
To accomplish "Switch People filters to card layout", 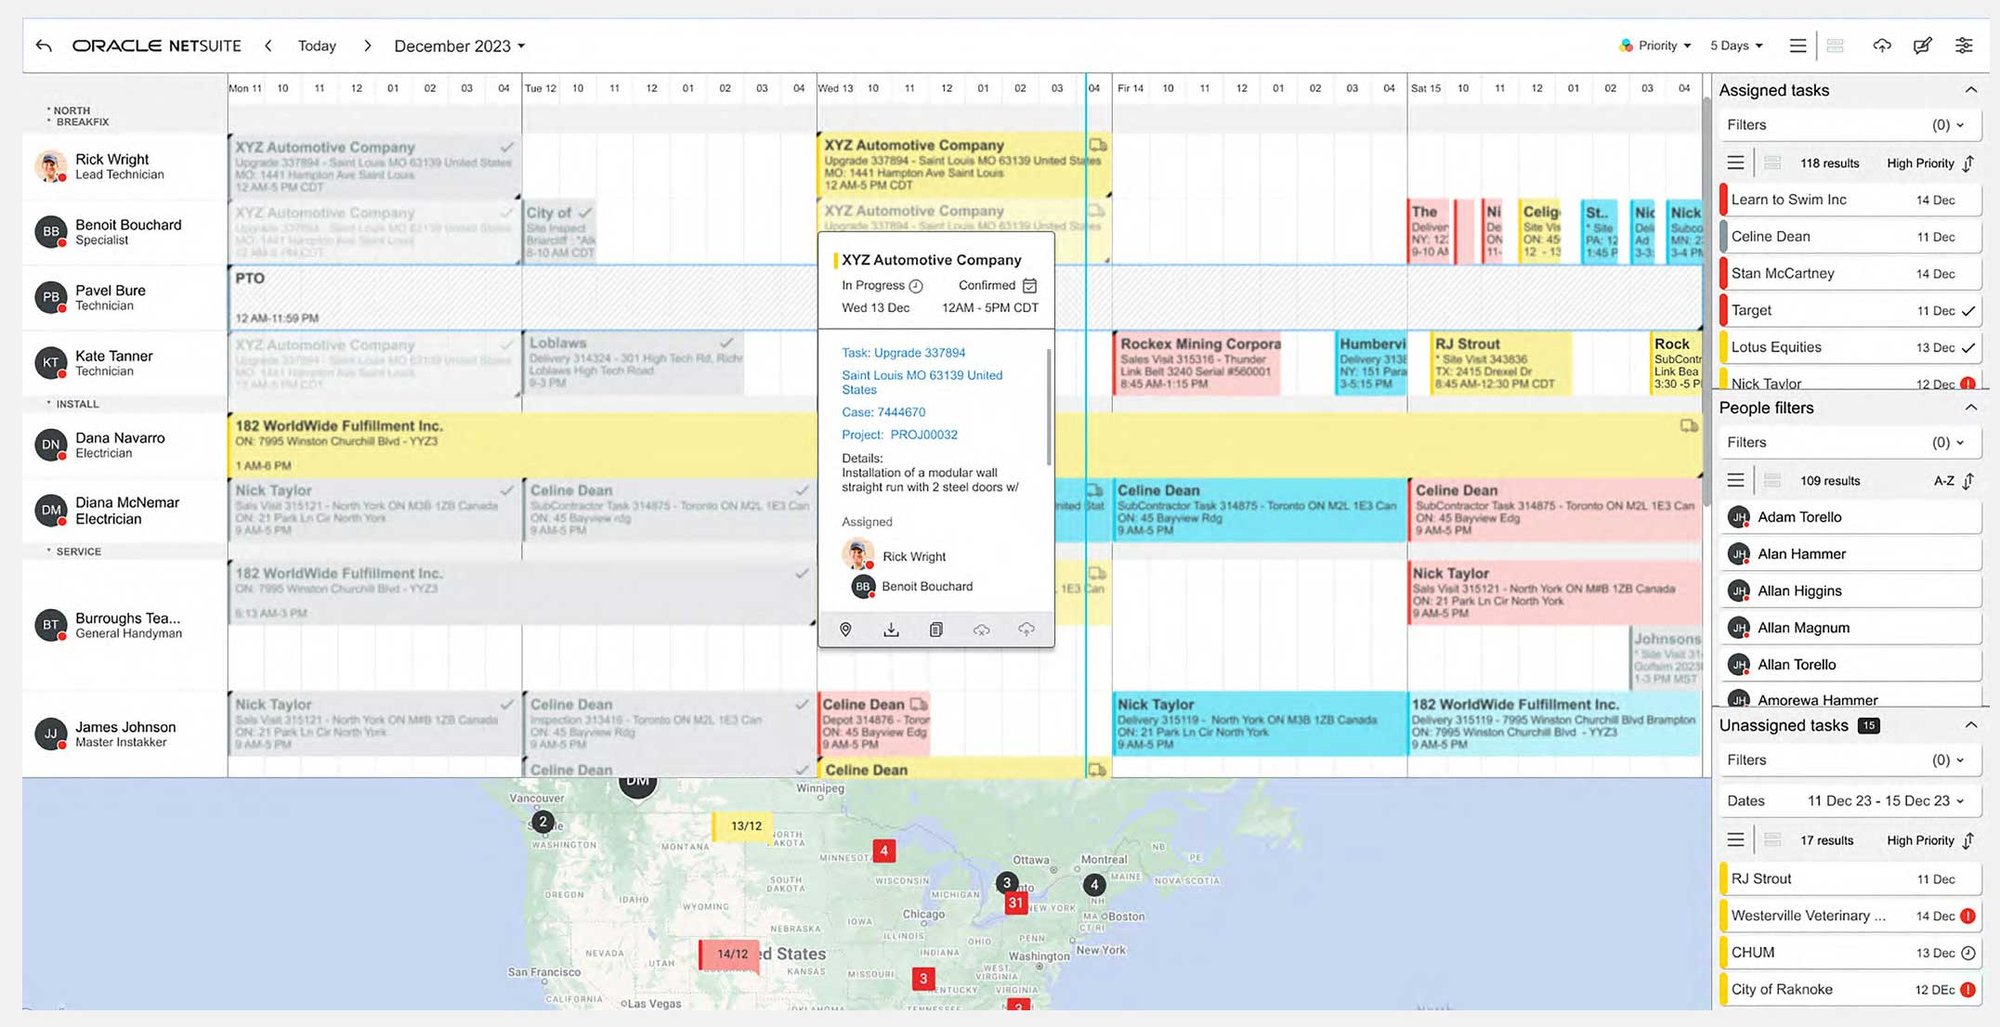I will click(x=1772, y=481).
